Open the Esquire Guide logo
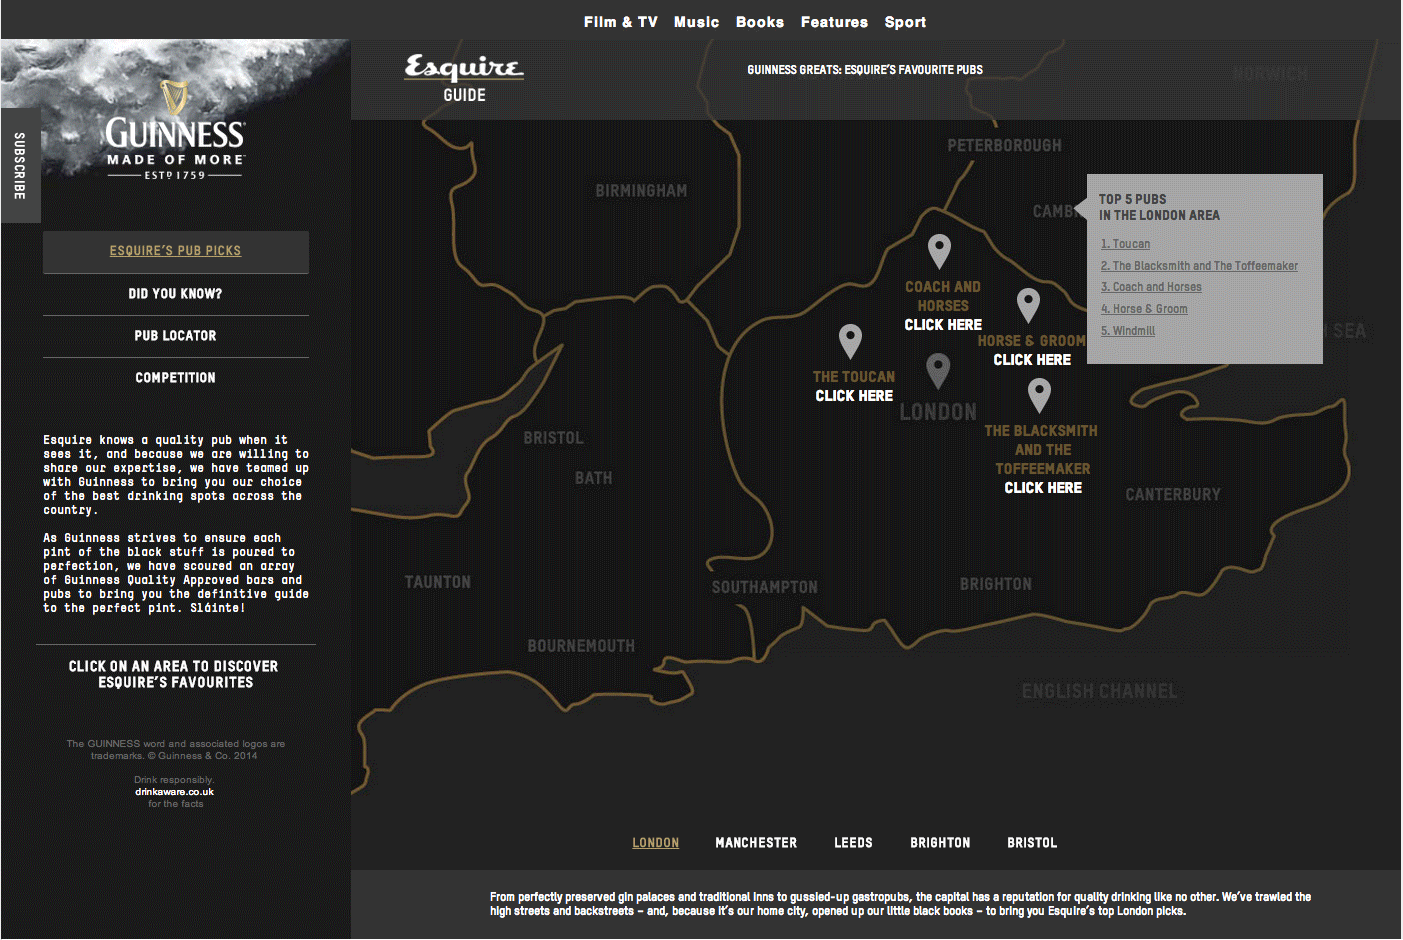Screen dimensions: 1403x940 (464, 79)
